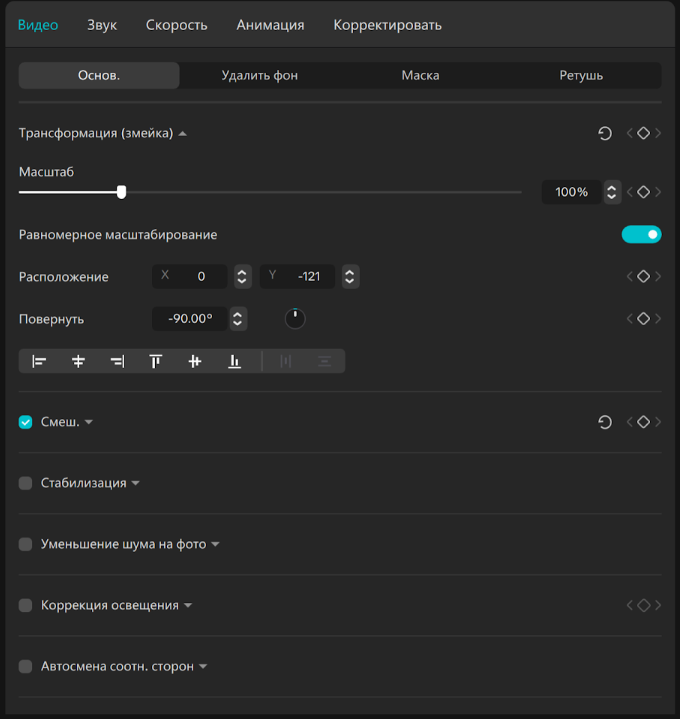Click the align vertical center icon
The image size is (680, 719).
(x=195, y=361)
